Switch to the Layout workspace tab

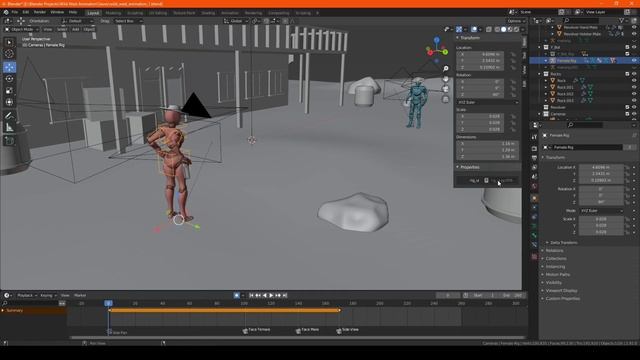click(x=93, y=13)
